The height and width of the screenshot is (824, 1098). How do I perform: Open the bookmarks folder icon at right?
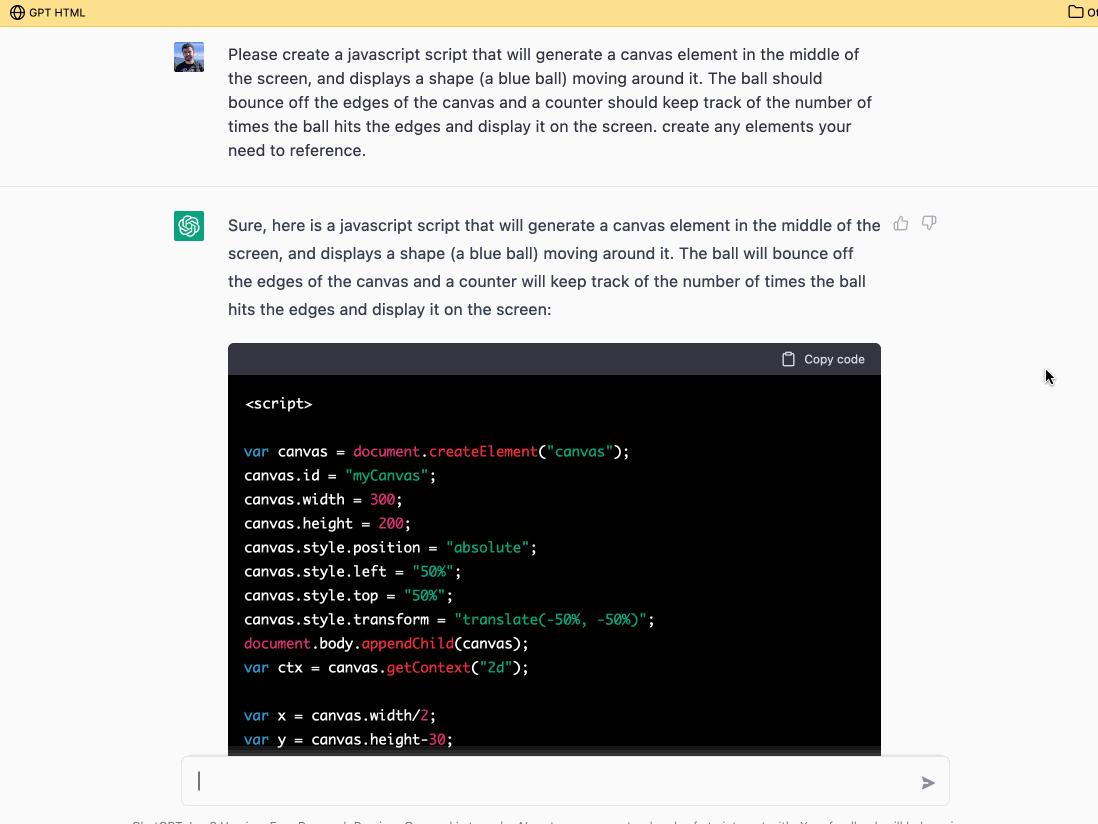click(x=1076, y=12)
